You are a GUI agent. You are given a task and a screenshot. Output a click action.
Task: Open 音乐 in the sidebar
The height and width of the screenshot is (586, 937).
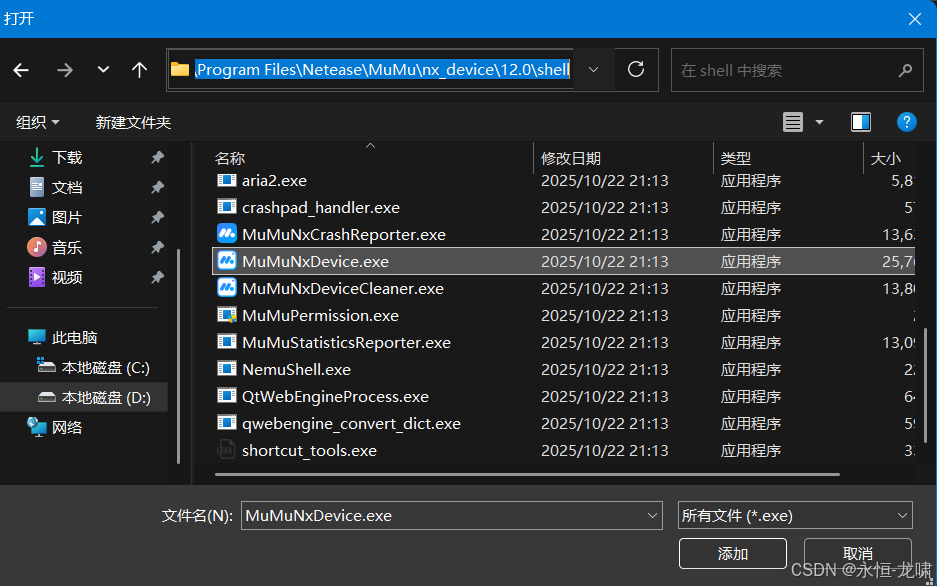(x=66, y=247)
